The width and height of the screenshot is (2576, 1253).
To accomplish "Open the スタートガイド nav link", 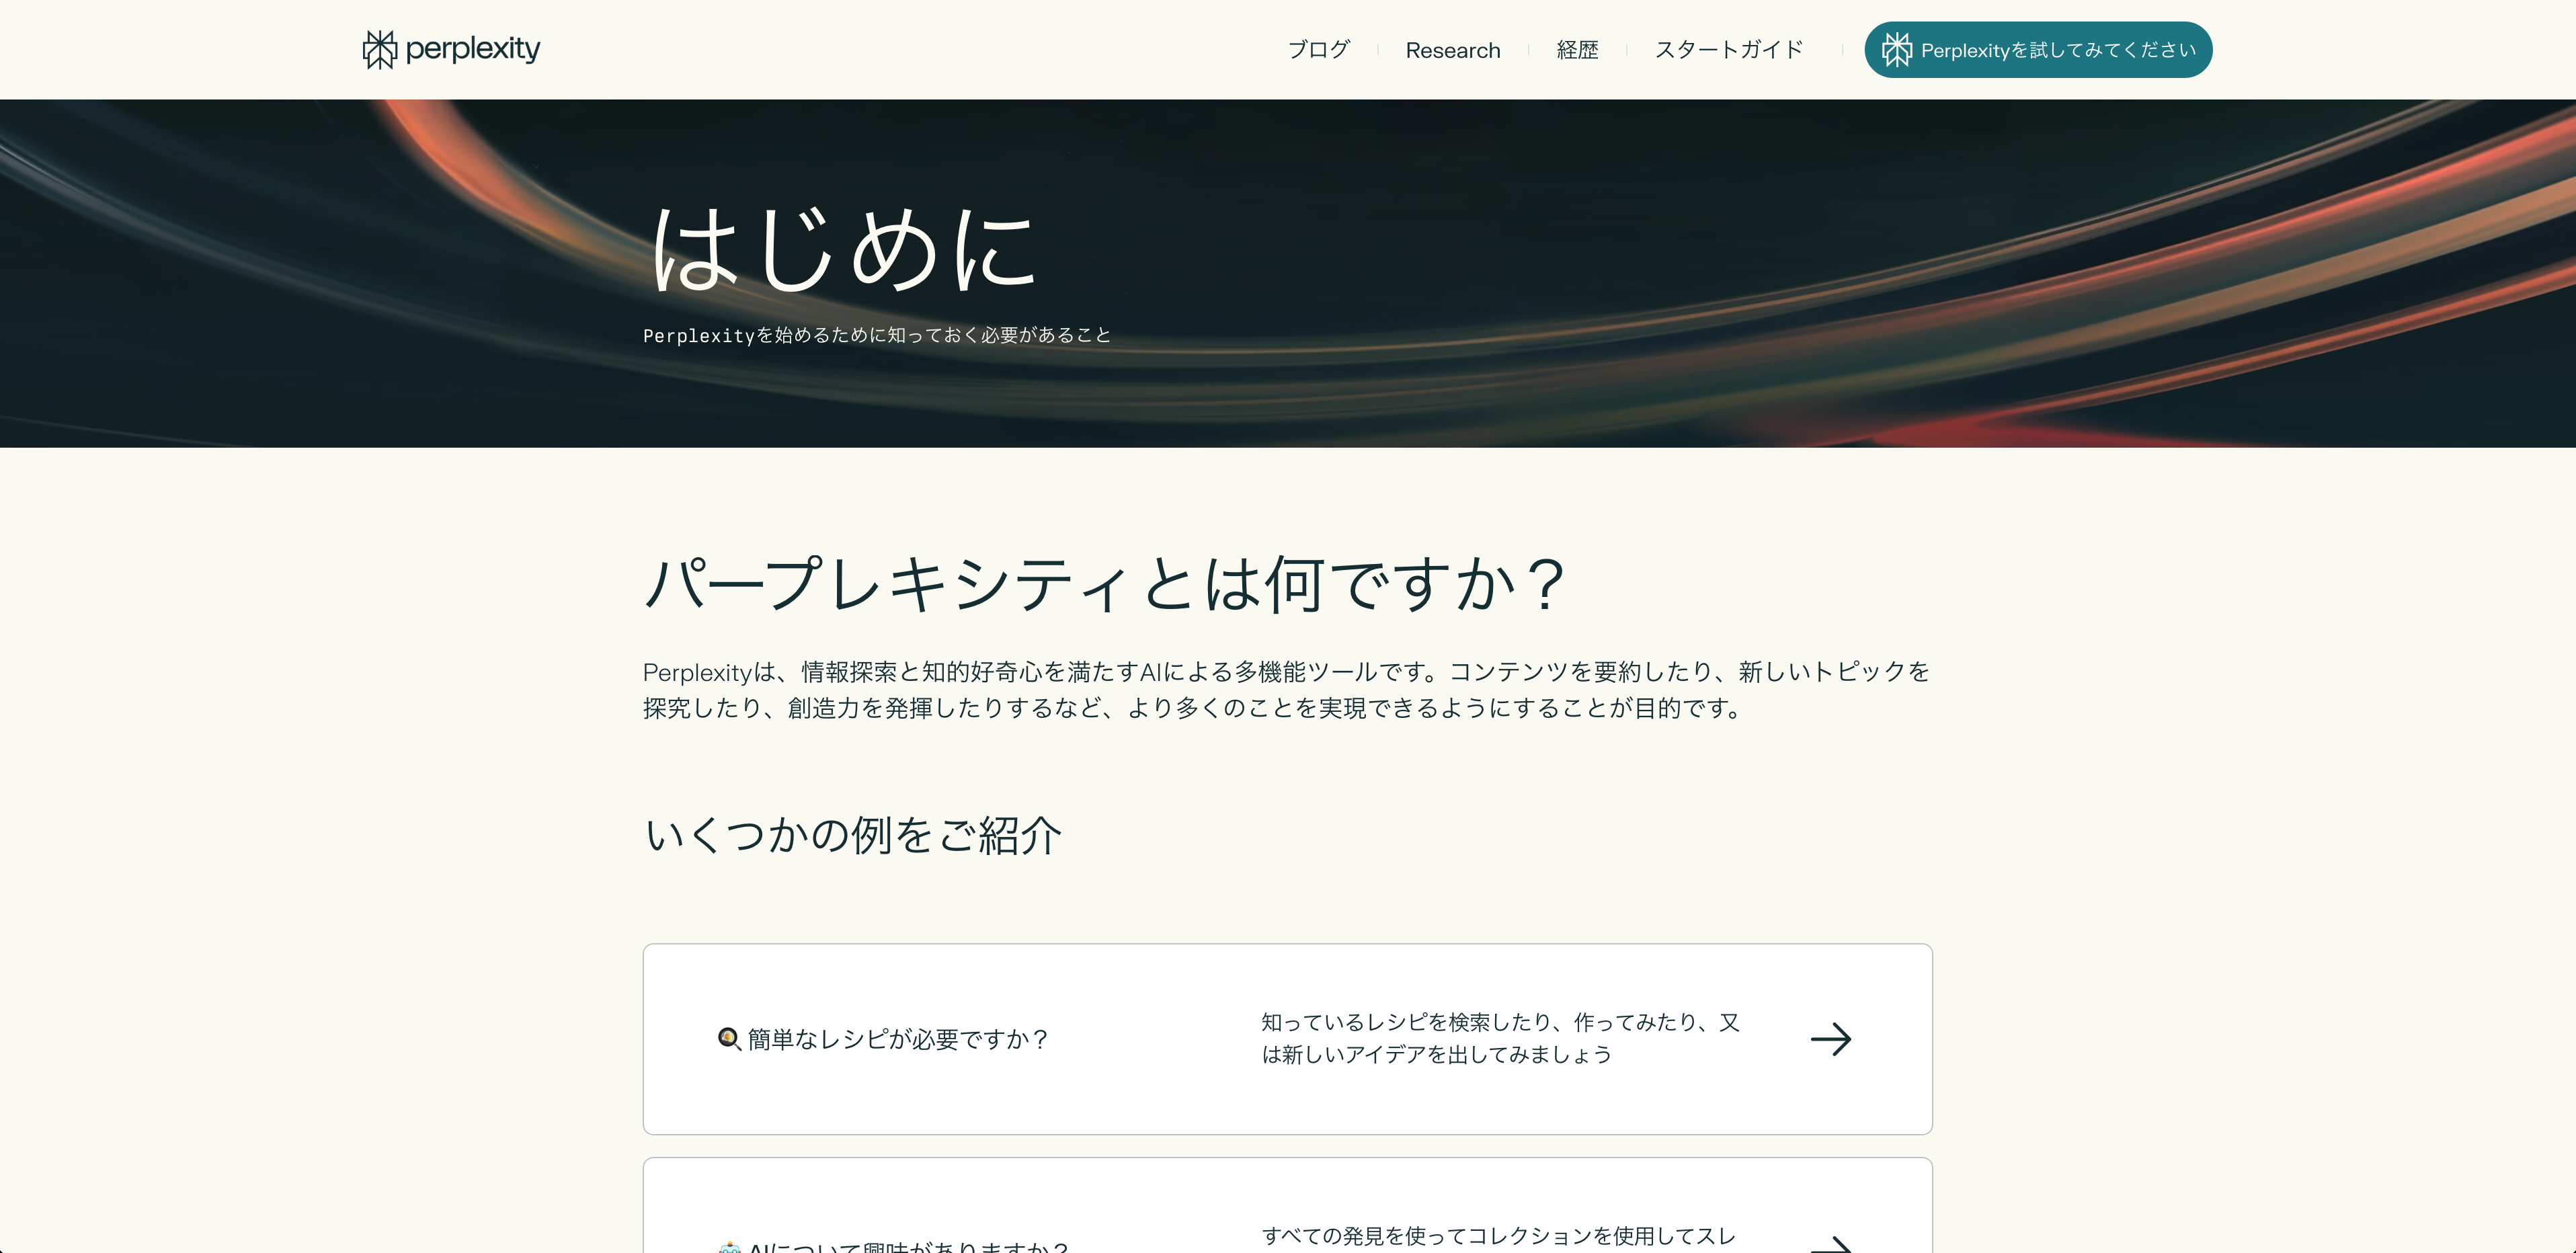I will 1728,50.
